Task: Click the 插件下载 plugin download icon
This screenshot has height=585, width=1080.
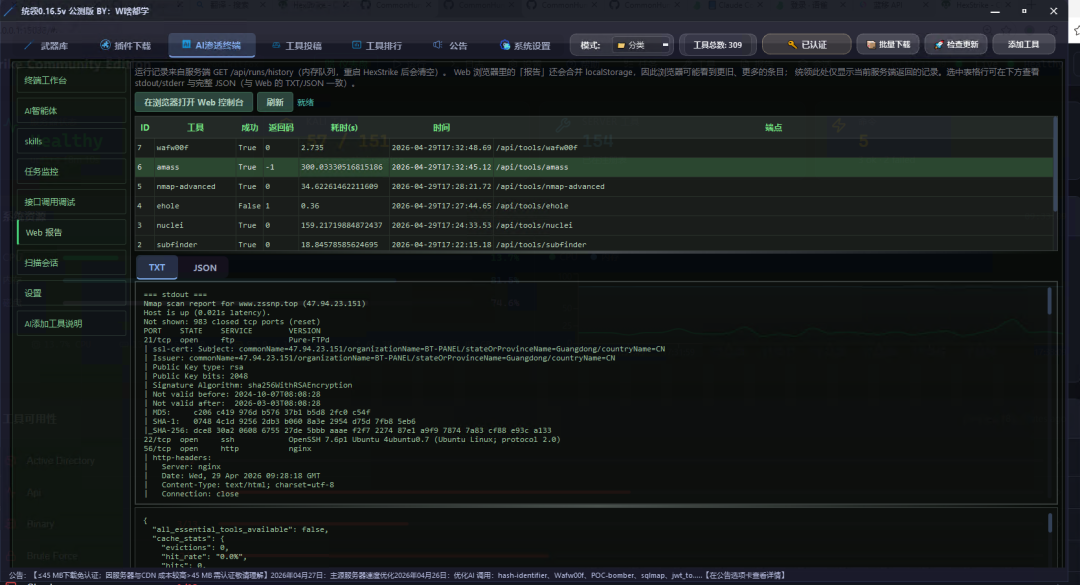Action: [105, 45]
